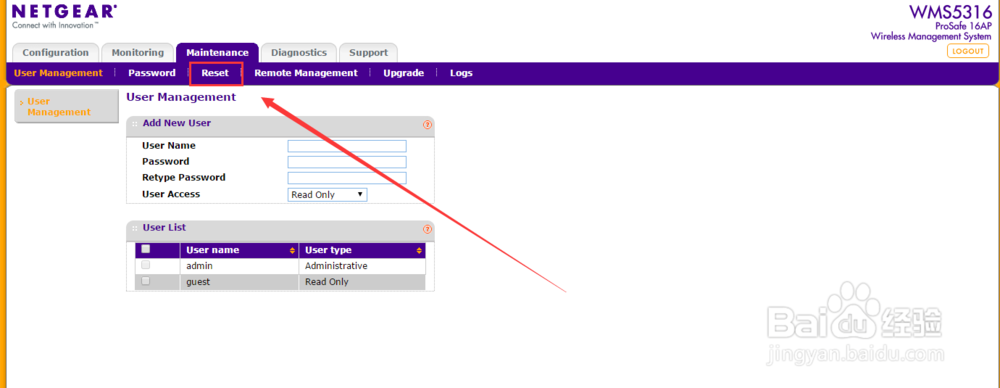Viewport: 1000px width, 388px height.
Task: Check the admin user row checkbox
Action: pos(145,264)
